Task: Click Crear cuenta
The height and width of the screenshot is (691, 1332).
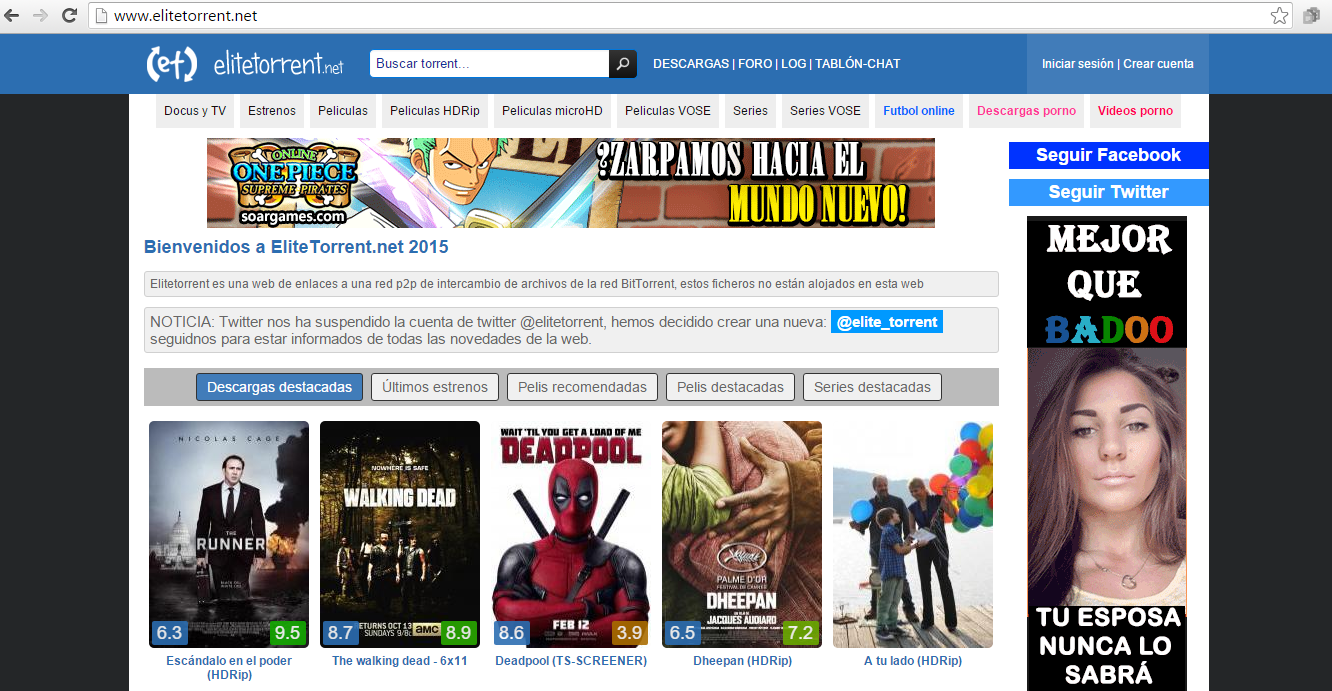Action: (1158, 64)
